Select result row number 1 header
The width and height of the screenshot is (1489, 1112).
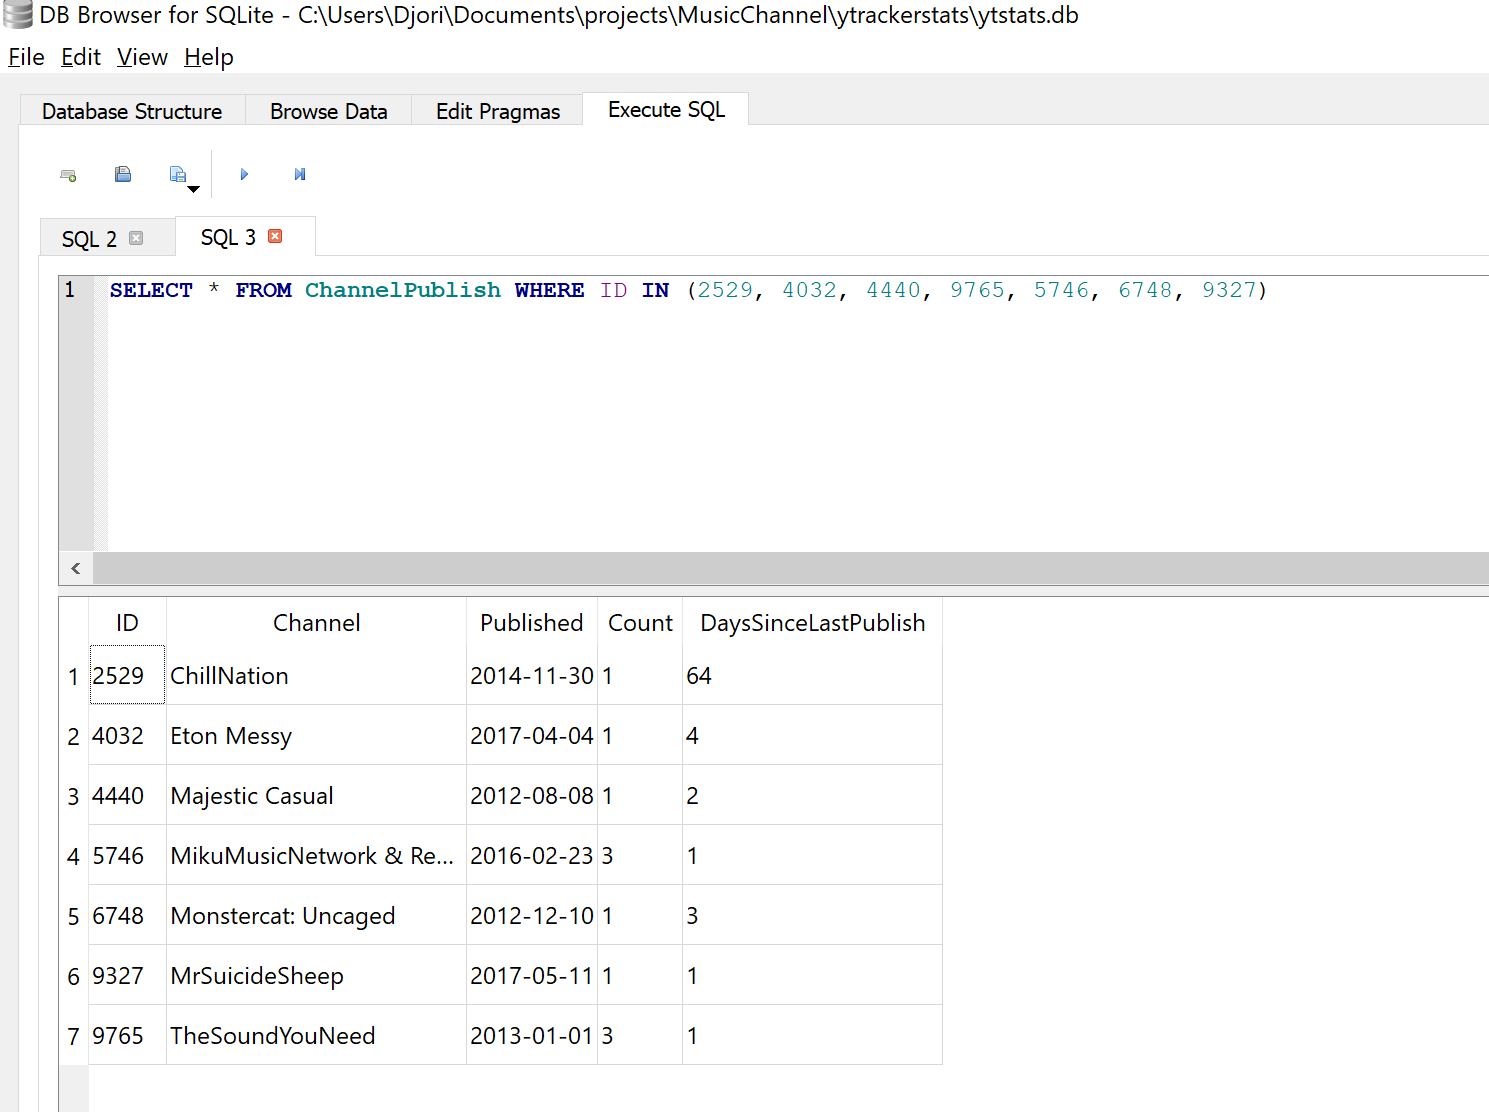[74, 676]
